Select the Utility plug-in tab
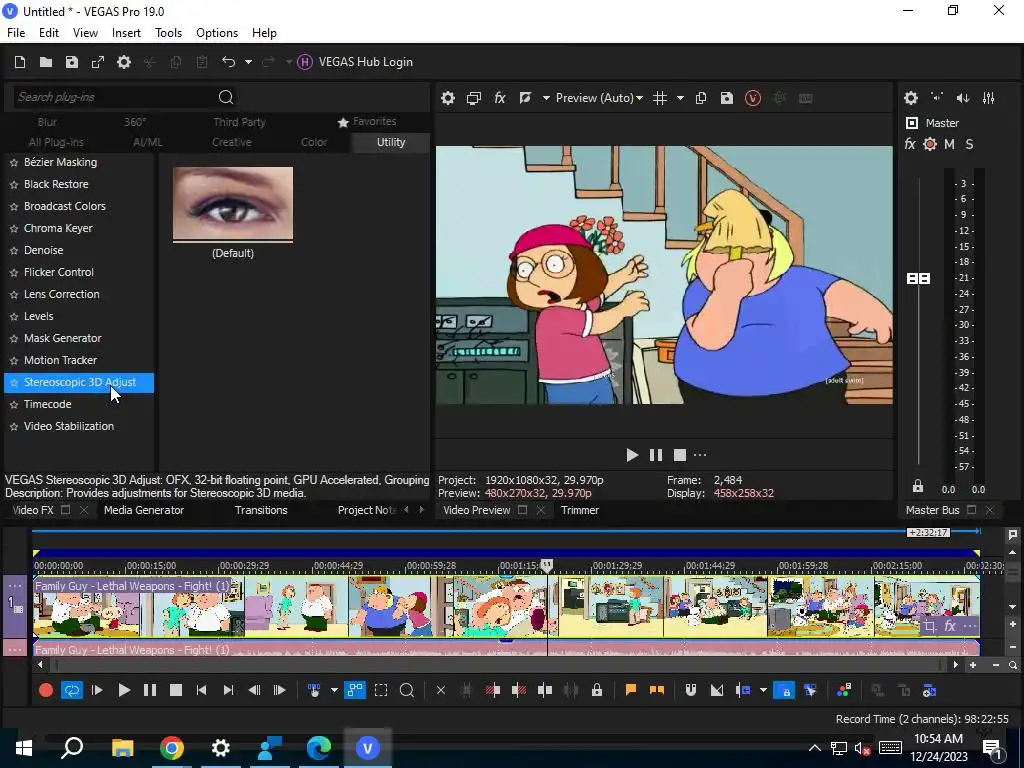 391,142
